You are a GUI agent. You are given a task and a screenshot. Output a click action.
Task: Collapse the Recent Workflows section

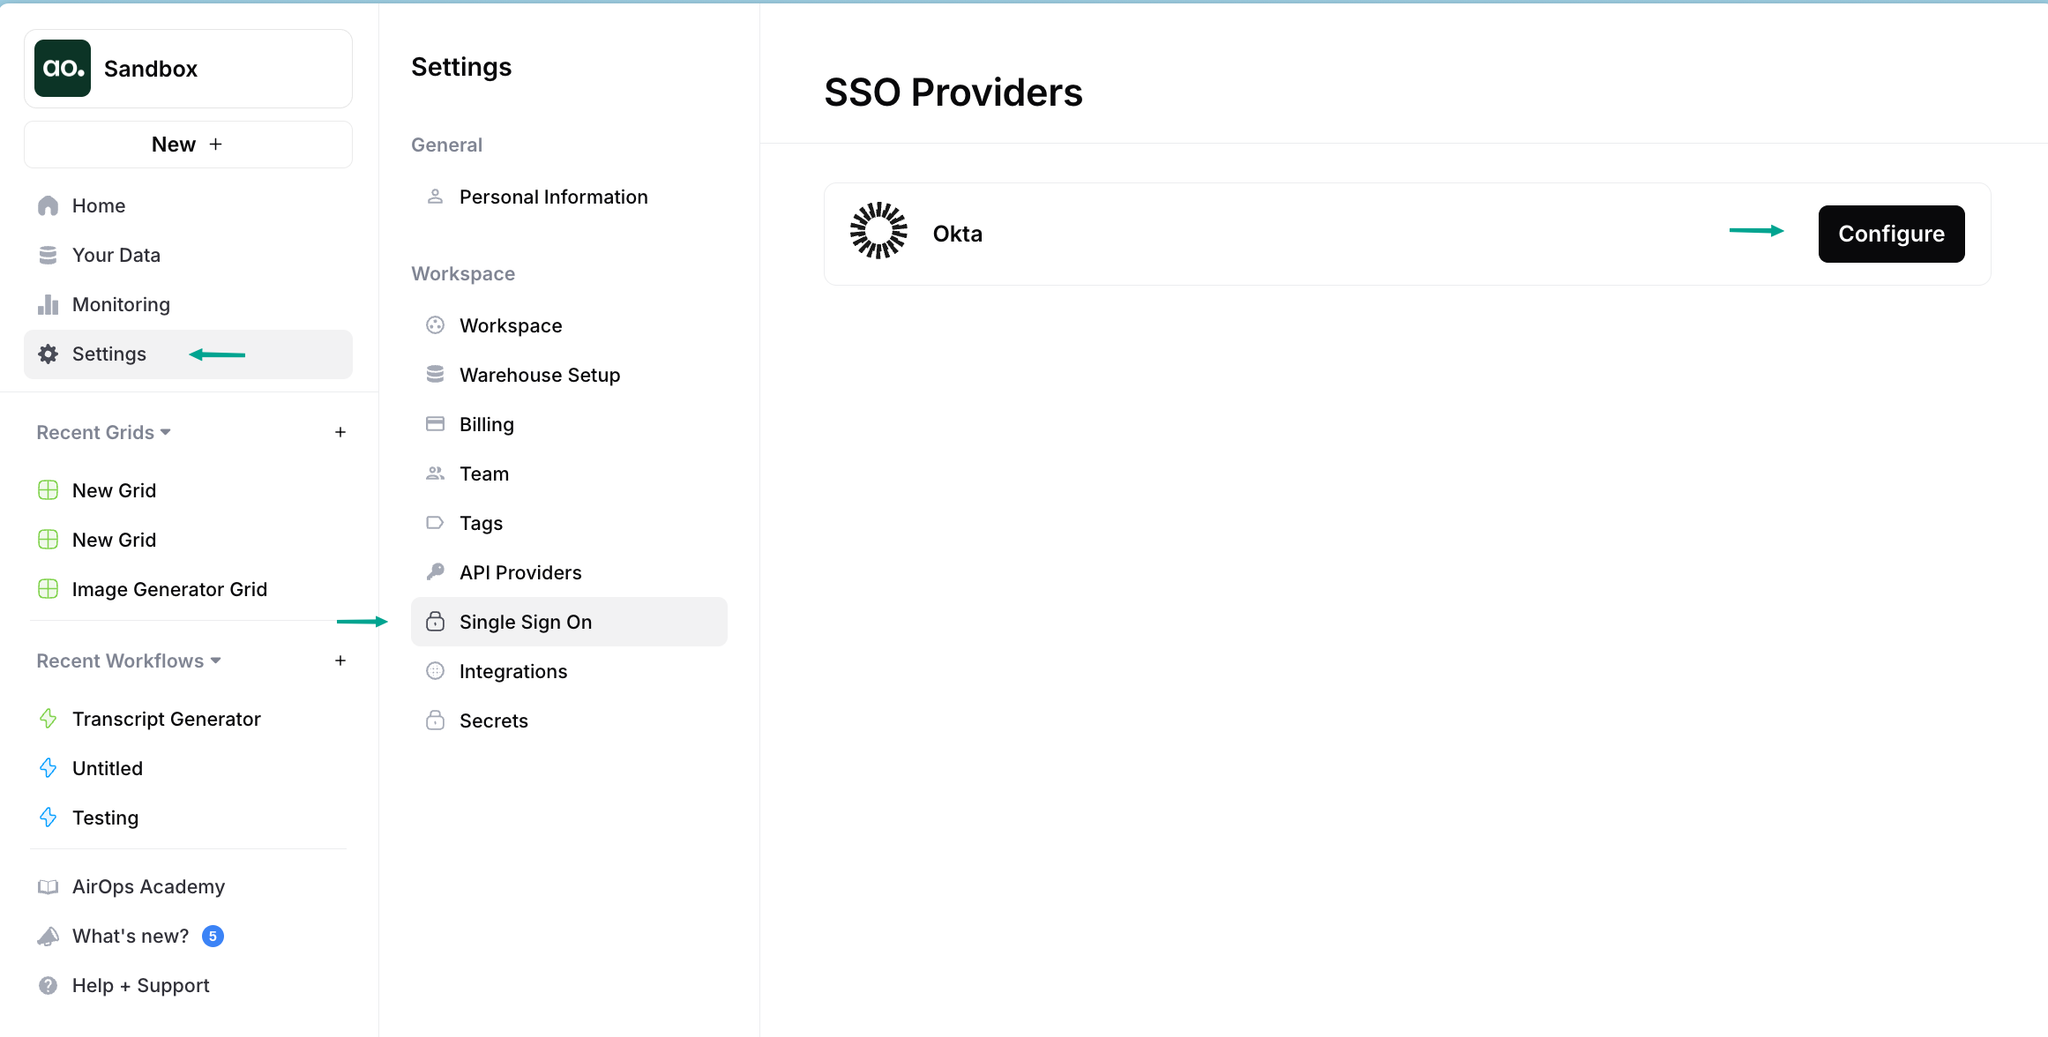129,661
